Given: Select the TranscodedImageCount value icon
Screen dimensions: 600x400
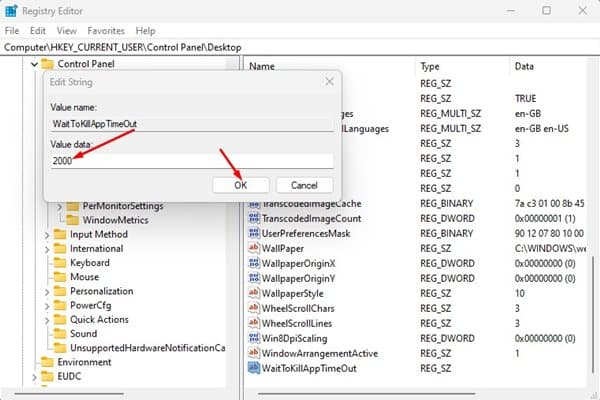Looking at the screenshot, I should pos(254,219).
